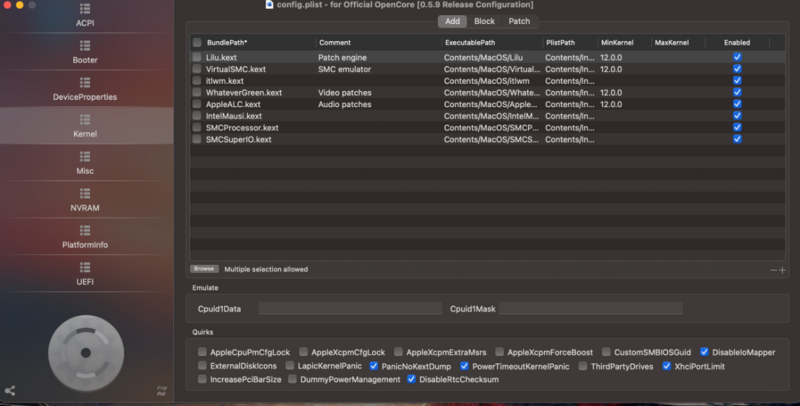Enable the LapicKernelPanic quirk
The width and height of the screenshot is (800, 406).
(x=290, y=366)
